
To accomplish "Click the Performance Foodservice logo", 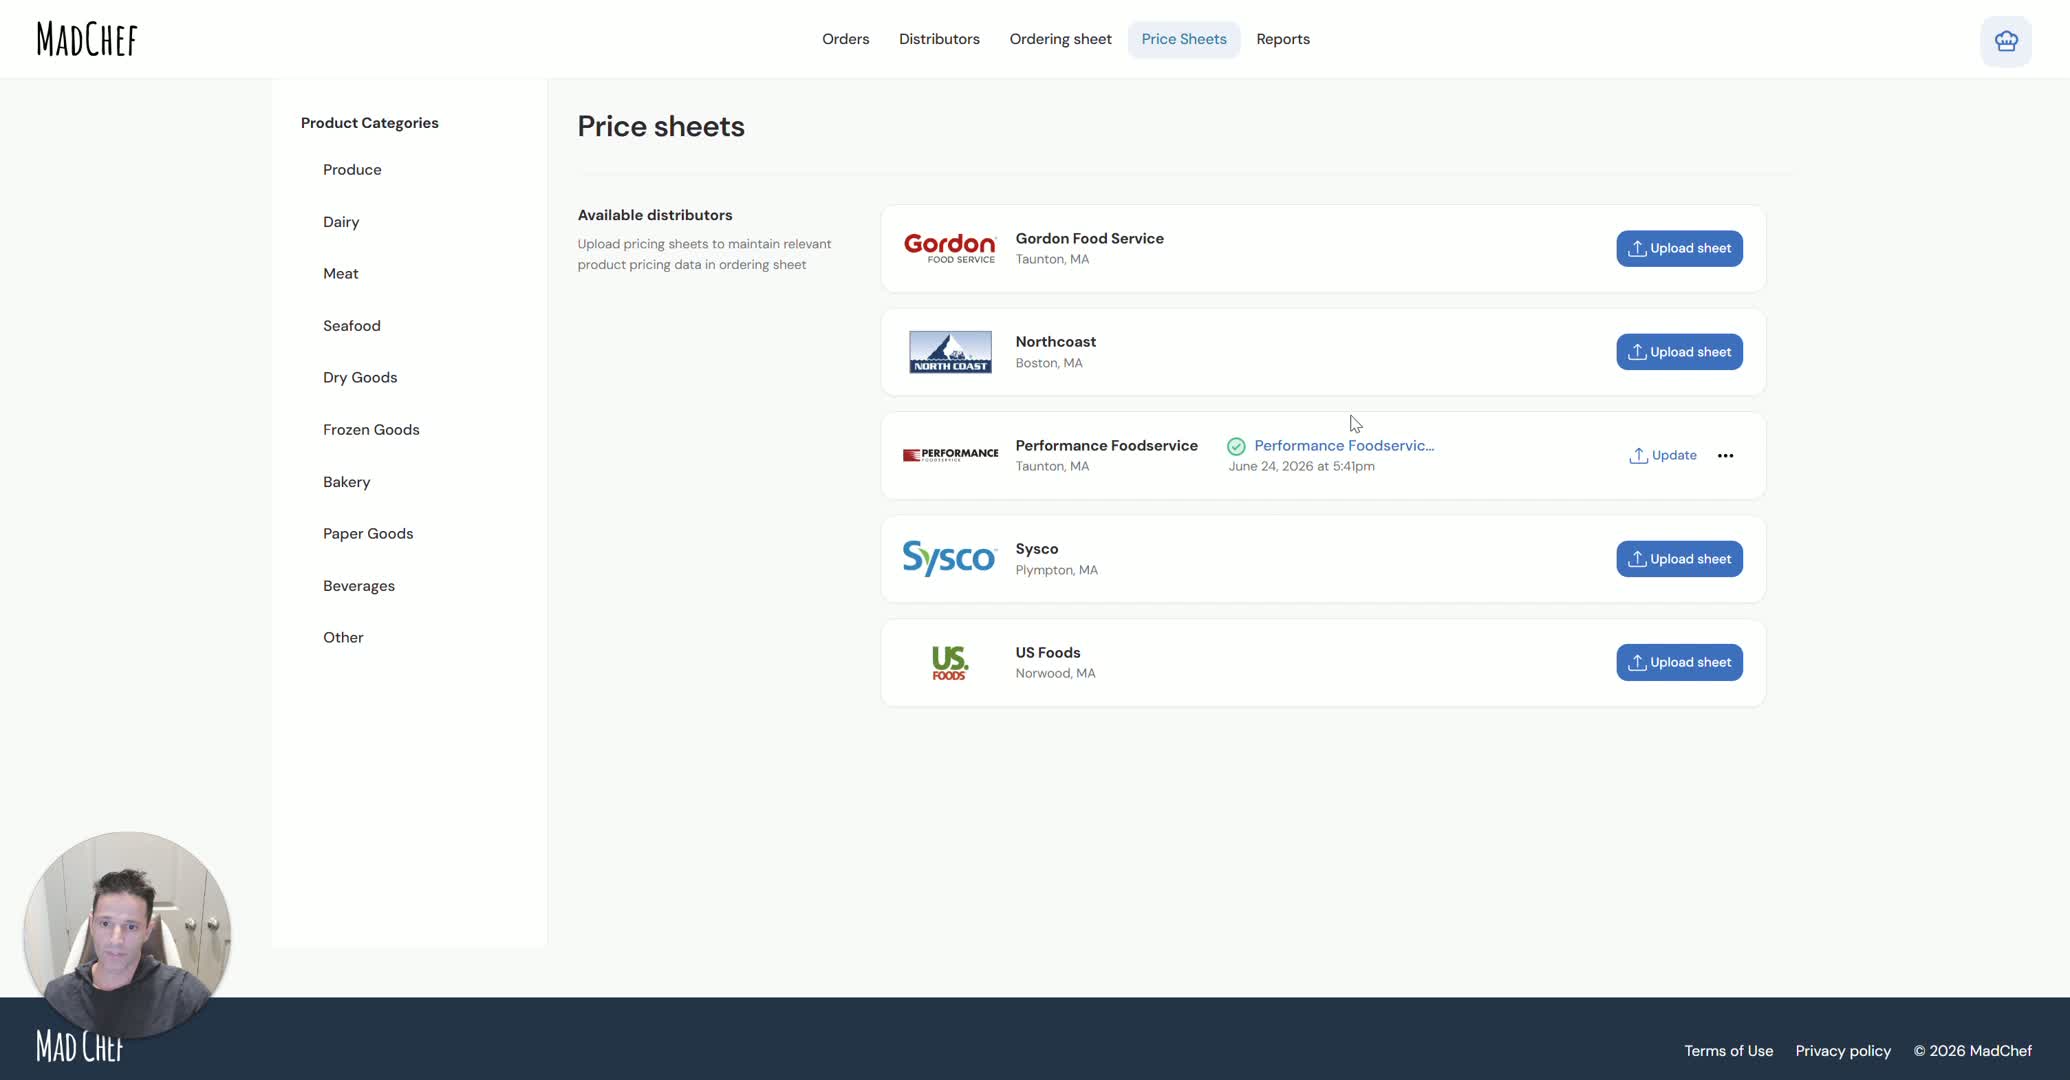I will [950, 455].
